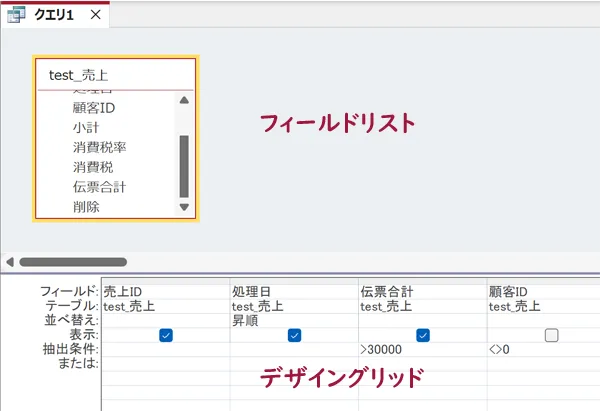
Task: Click the vertical scrollbar thumb in field list
Action: point(183,165)
